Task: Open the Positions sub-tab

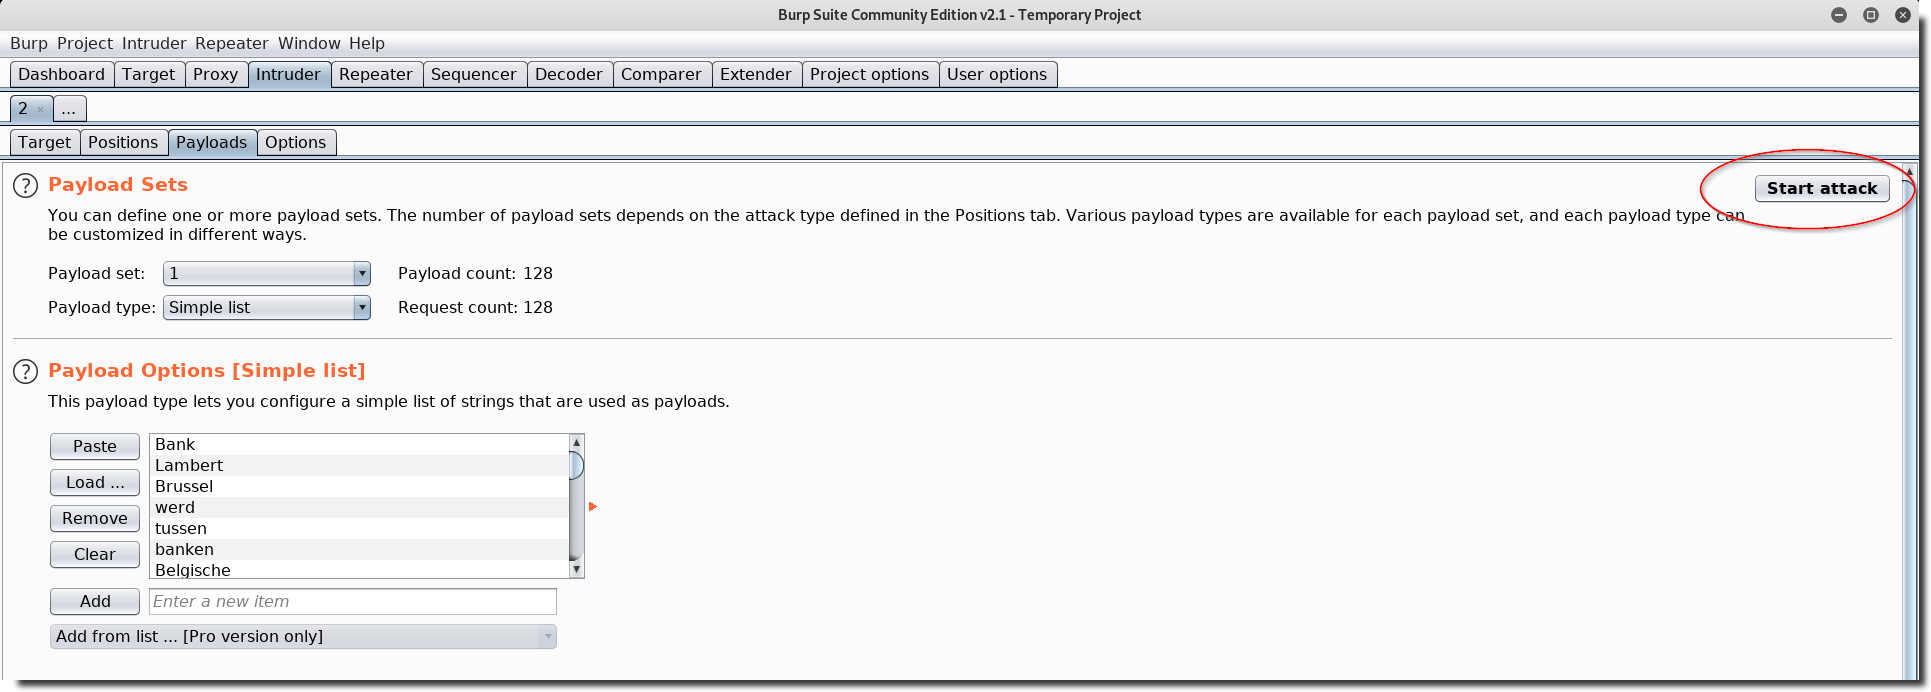Action: (123, 143)
